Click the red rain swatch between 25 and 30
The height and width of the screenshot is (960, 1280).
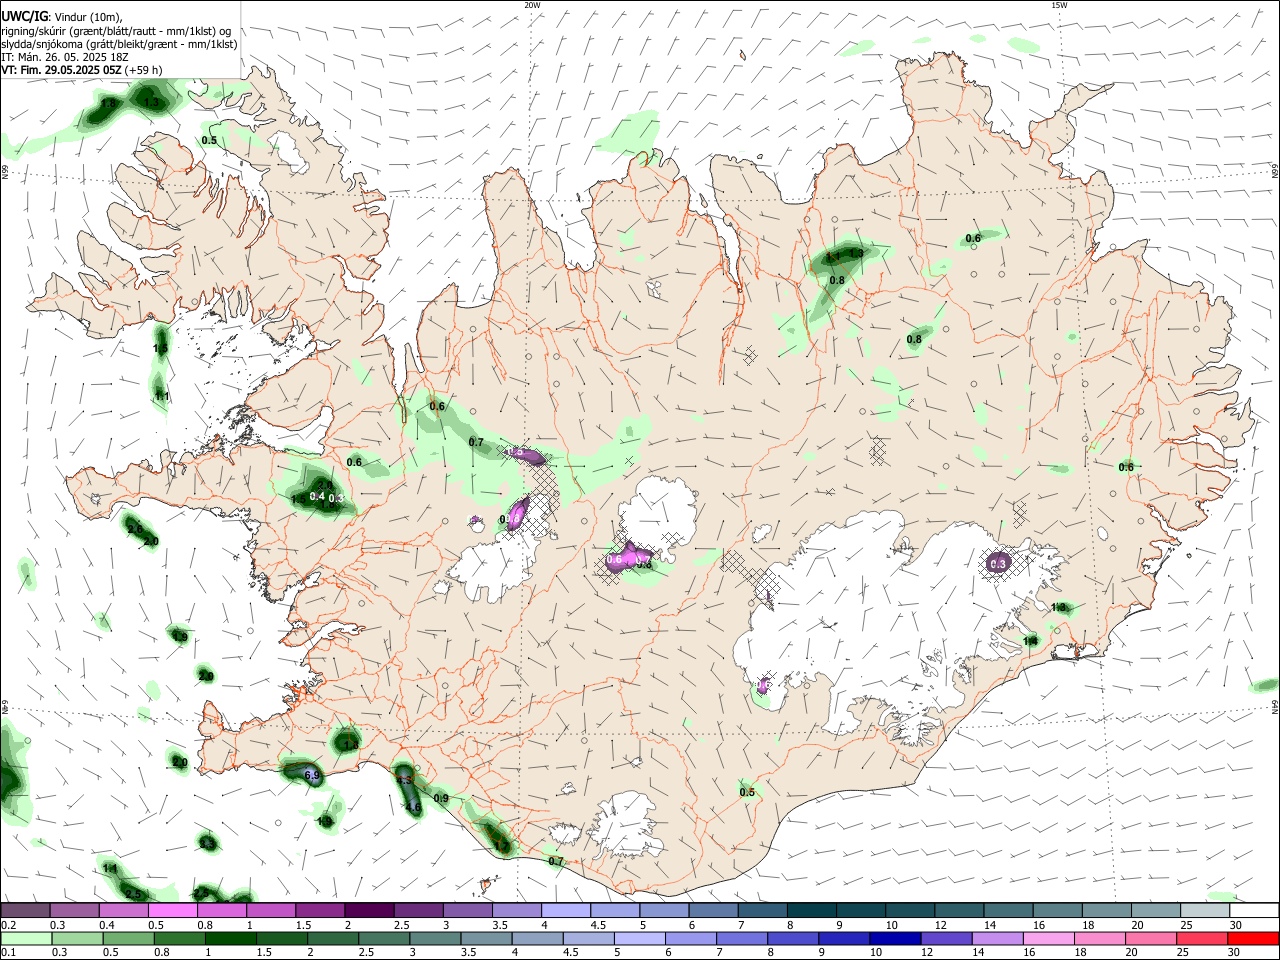1204,938
